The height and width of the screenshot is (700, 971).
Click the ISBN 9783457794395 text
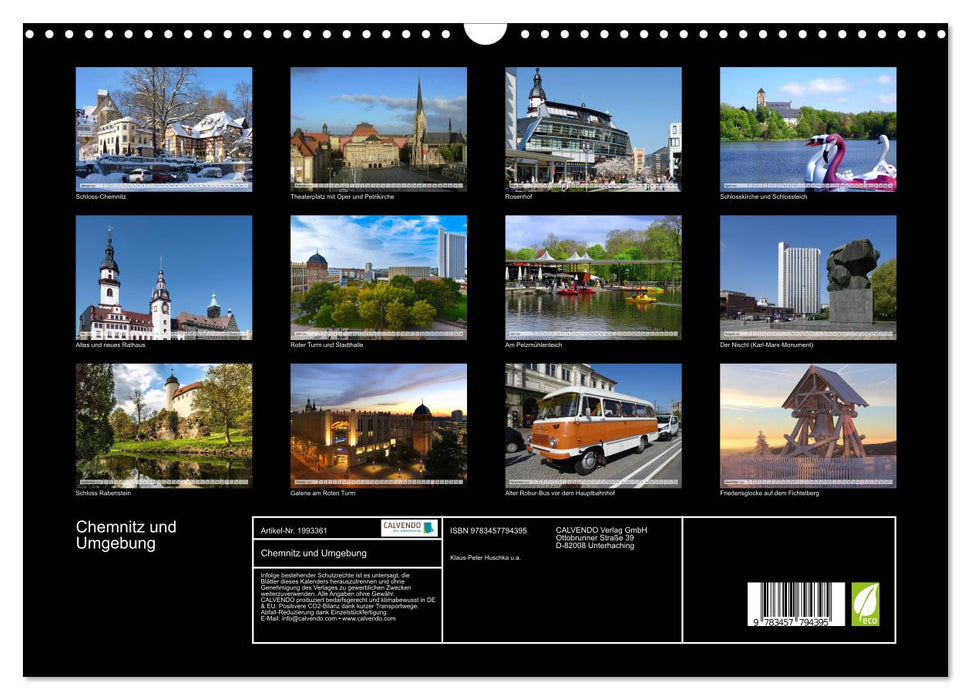coord(487,531)
